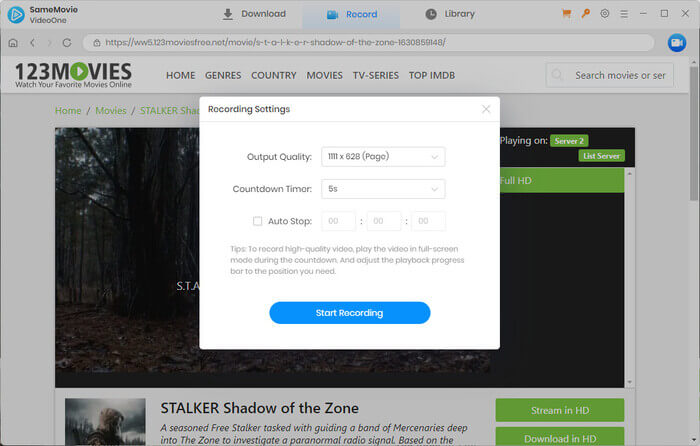Open COUNTRY in 123Movies menu

pos(274,75)
